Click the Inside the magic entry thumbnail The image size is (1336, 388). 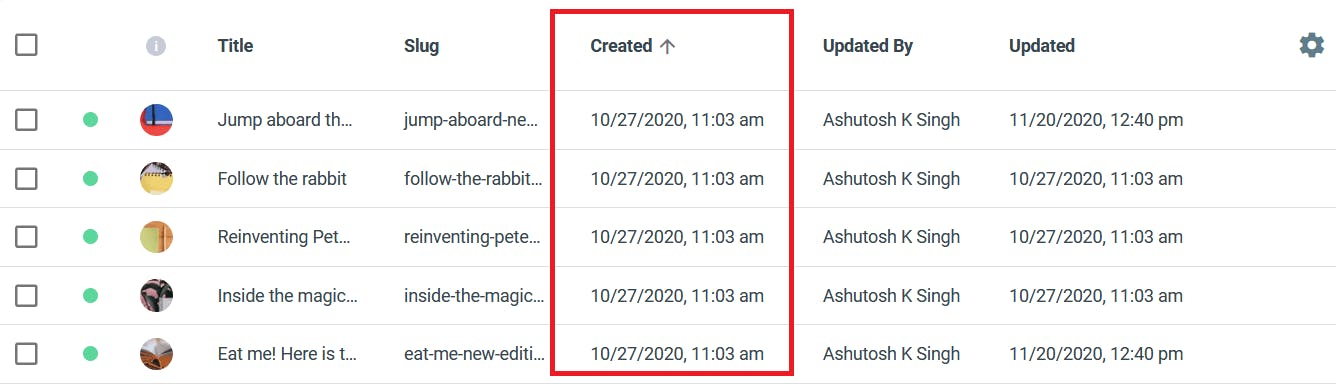tap(156, 296)
